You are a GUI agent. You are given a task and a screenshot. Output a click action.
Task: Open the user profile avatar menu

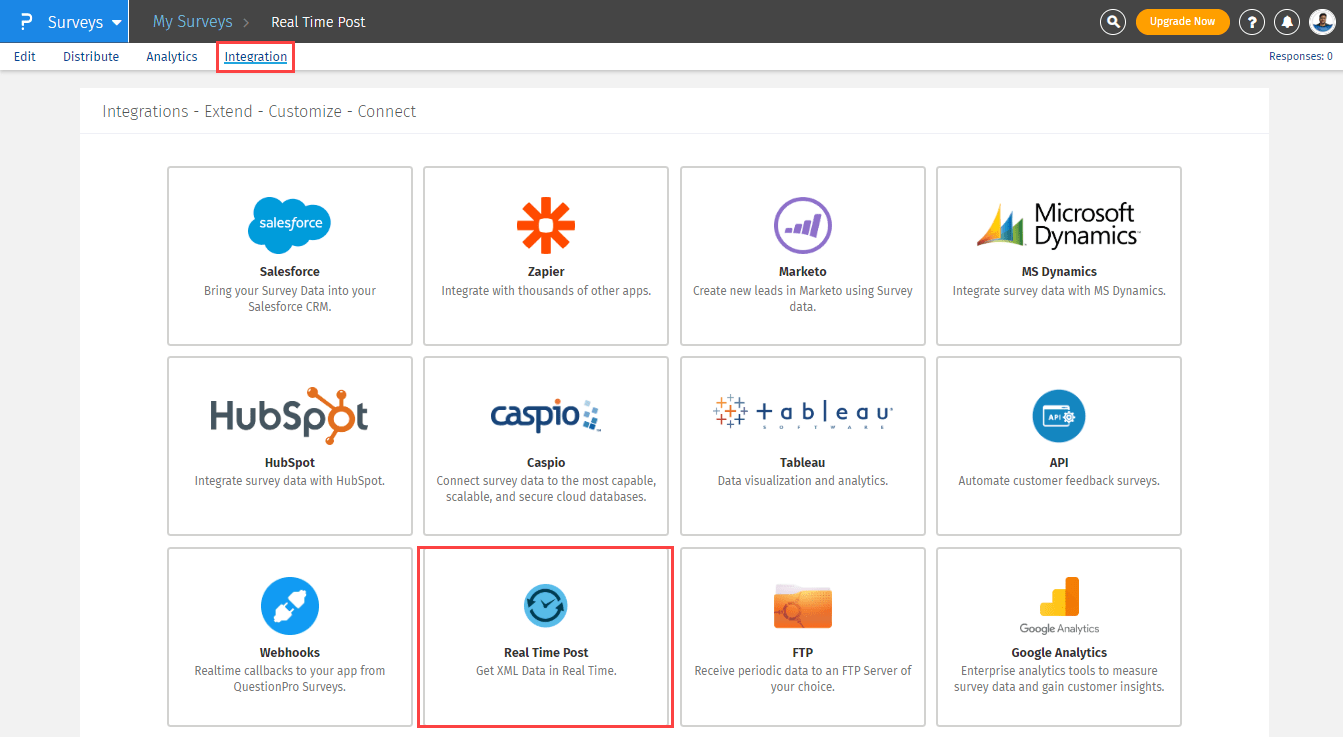[1322, 21]
